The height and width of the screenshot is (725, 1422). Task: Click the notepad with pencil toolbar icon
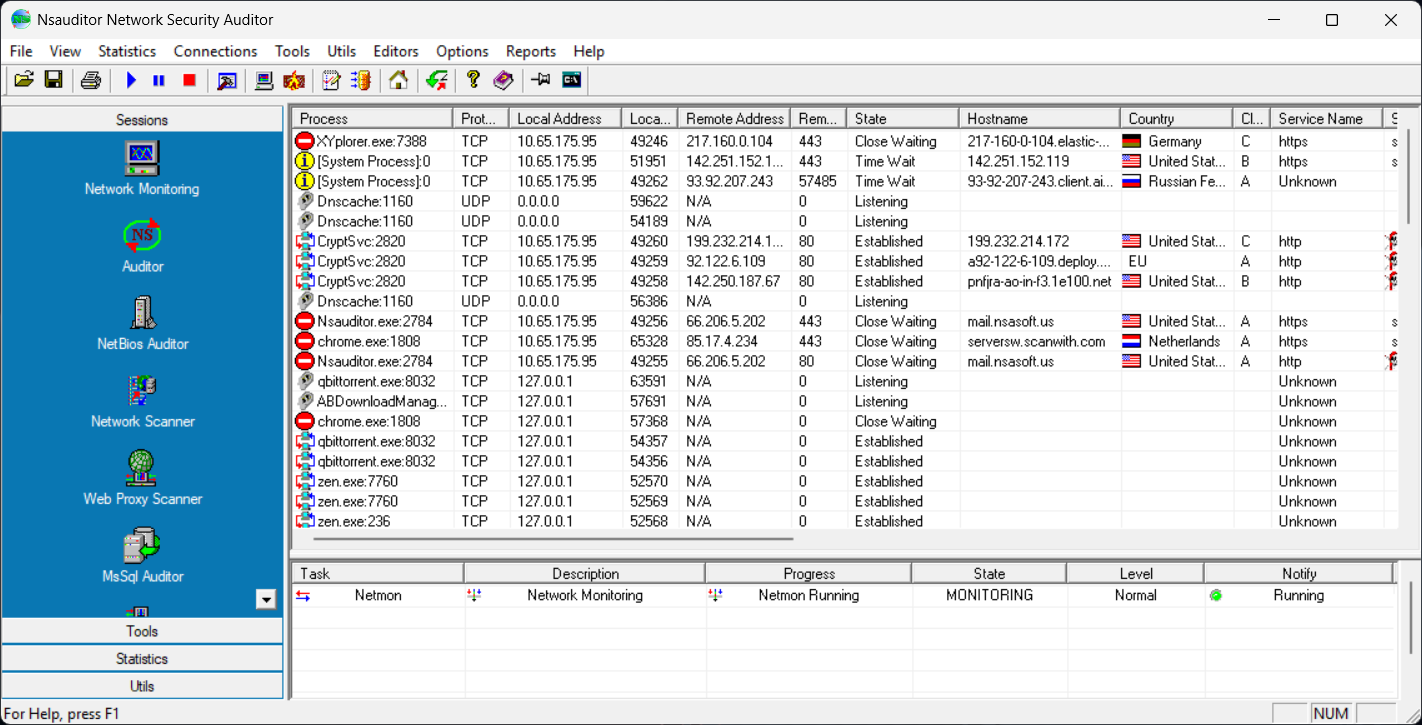coord(332,80)
